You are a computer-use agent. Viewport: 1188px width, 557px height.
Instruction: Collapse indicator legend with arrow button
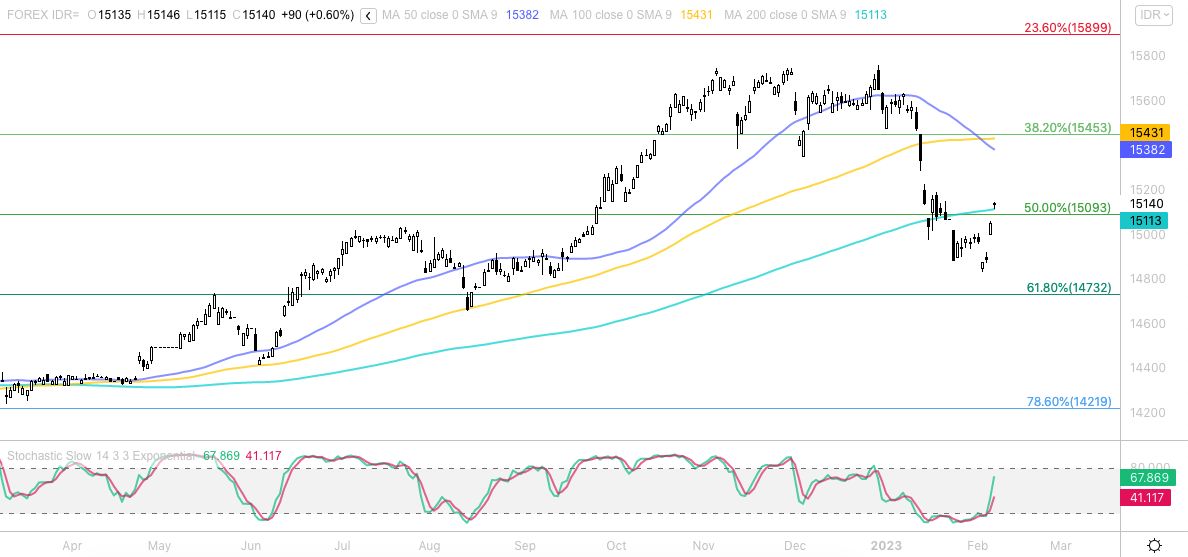[368, 16]
